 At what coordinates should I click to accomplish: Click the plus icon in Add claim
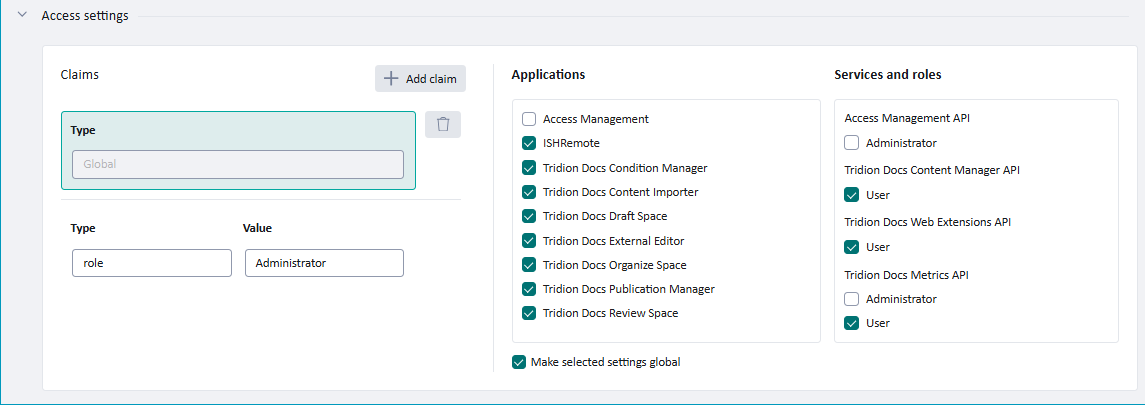pos(391,79)
